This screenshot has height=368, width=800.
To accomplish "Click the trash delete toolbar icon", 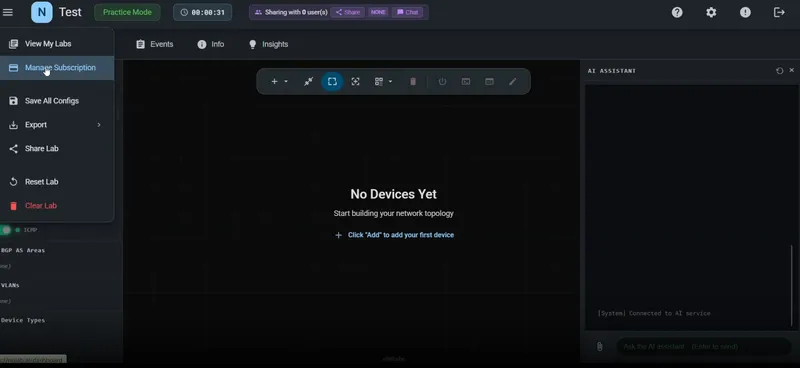I will click(413, 82).
